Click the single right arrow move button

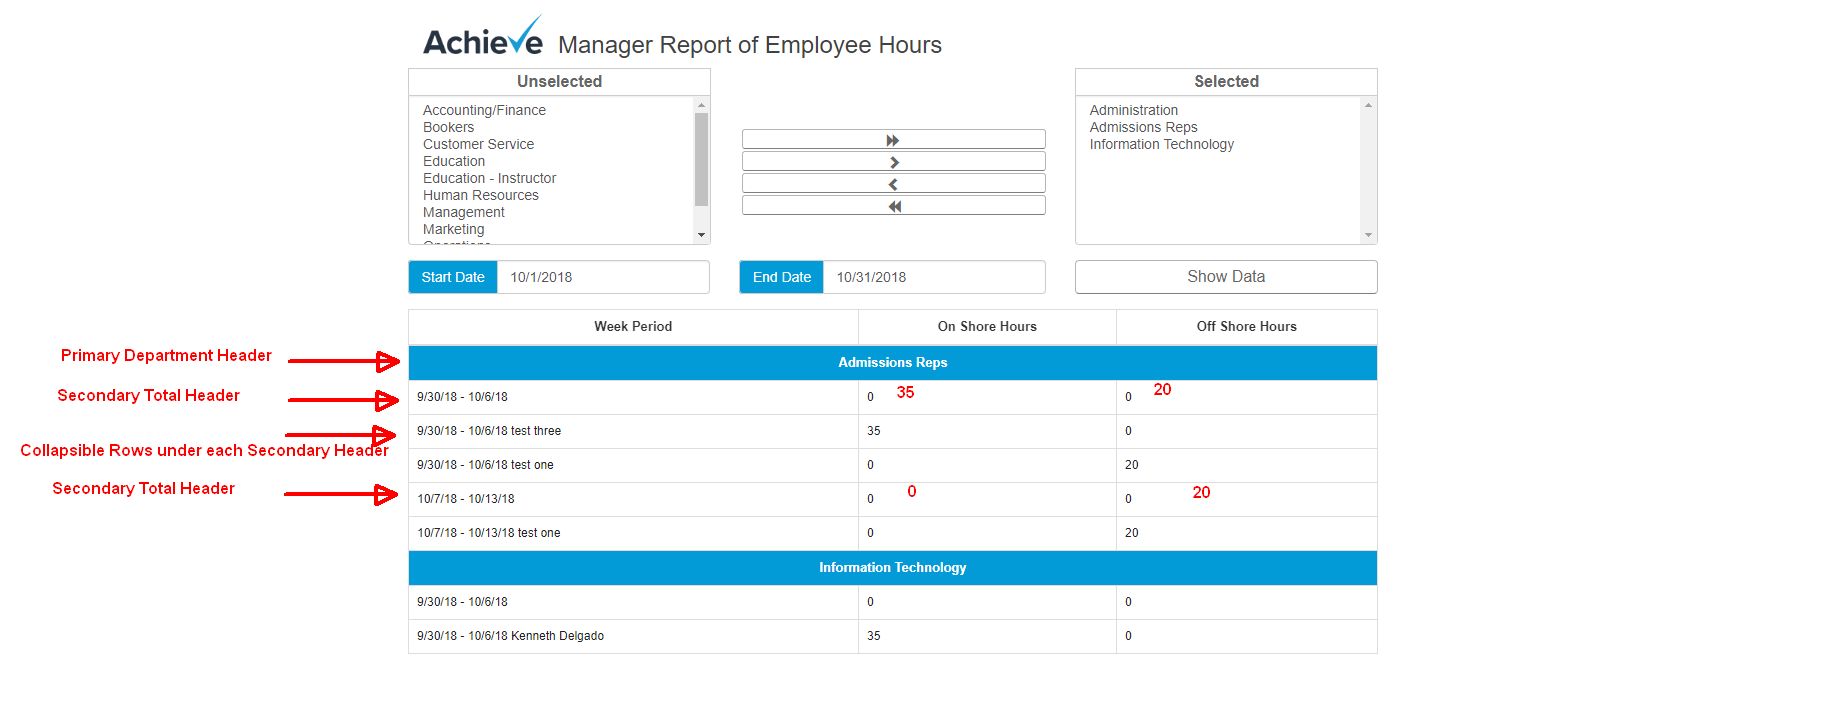click(893, 162)
